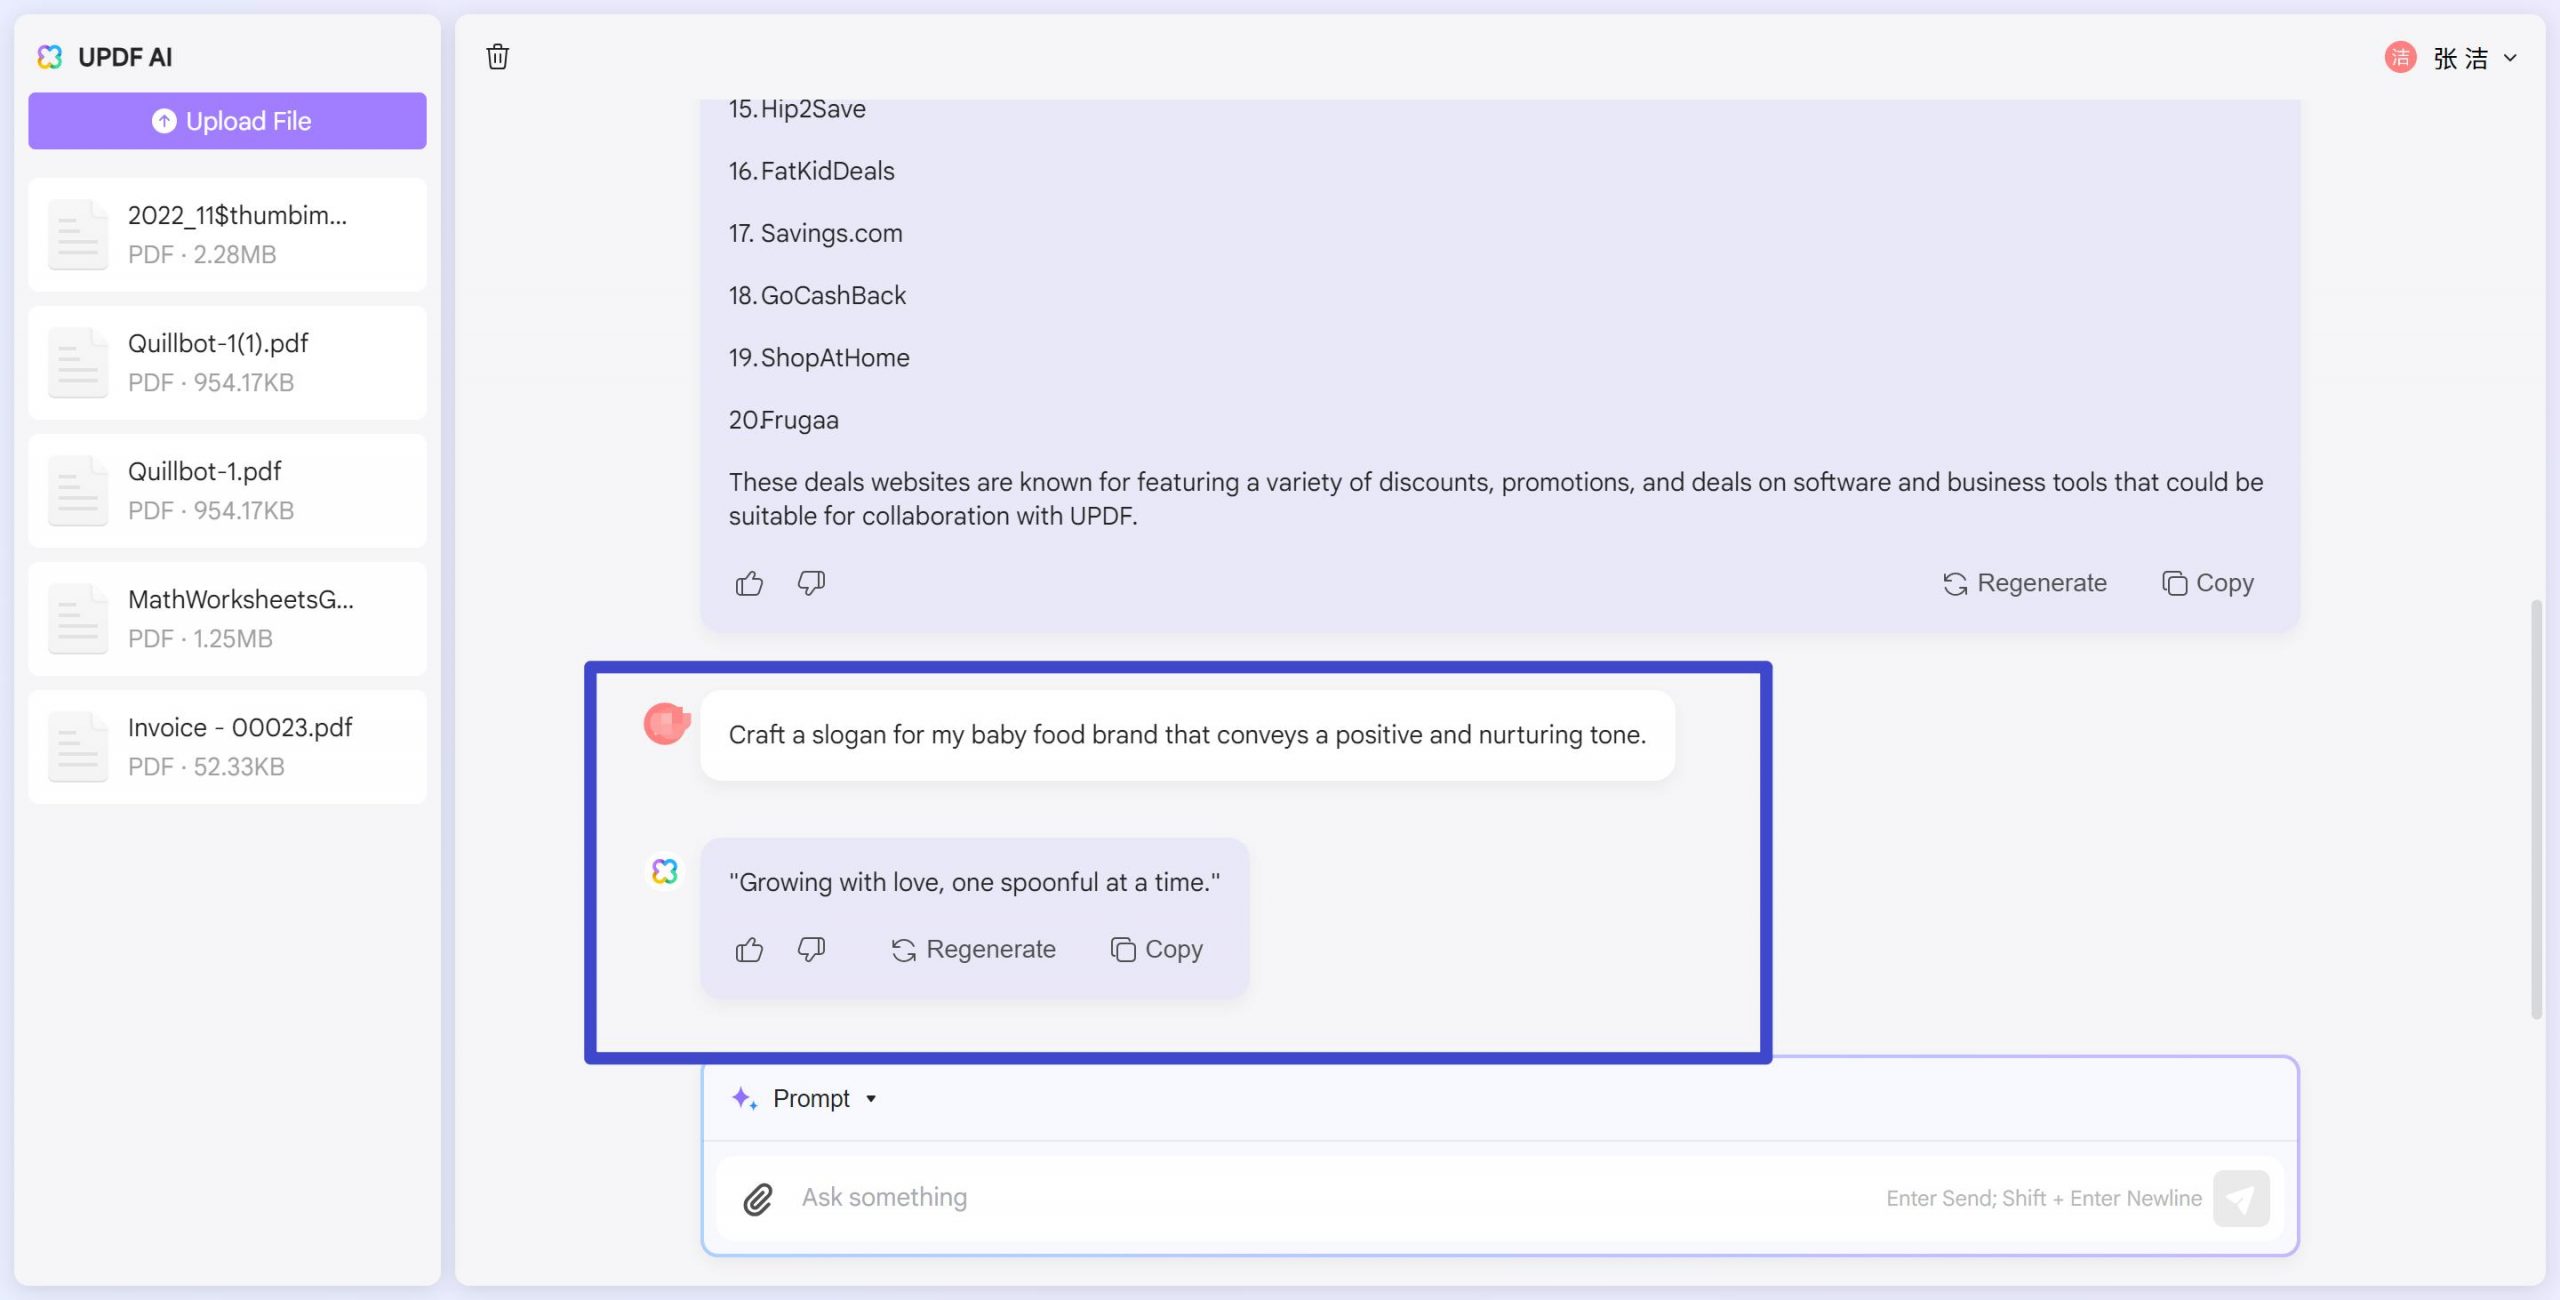Screen dimensions: 2560x1300
Task: Send the message via paper plane icon
Action: [2242, 1197]
